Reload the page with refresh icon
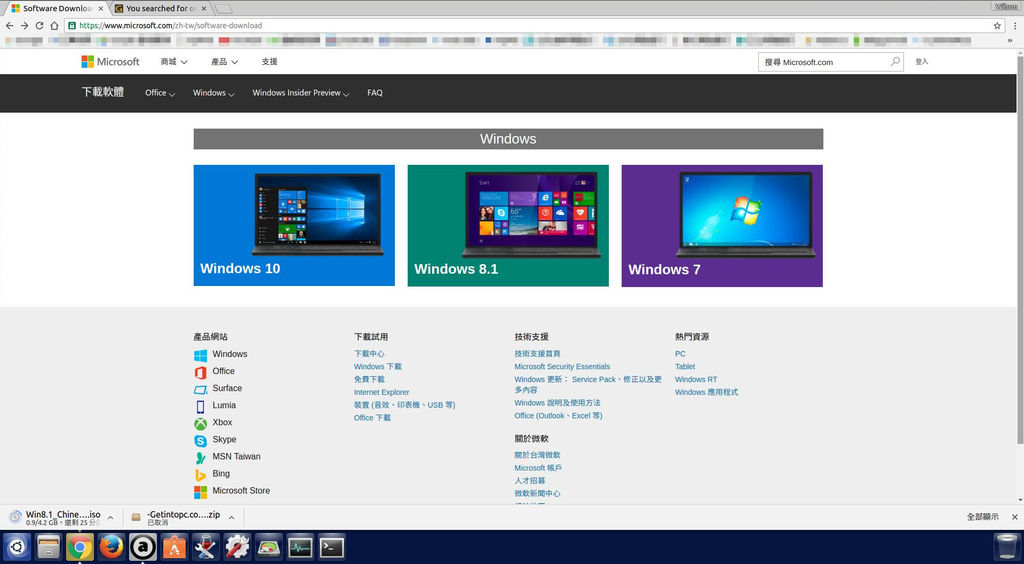The height and width of the screenshot is (564, 1024). click(x=39, y=25)
